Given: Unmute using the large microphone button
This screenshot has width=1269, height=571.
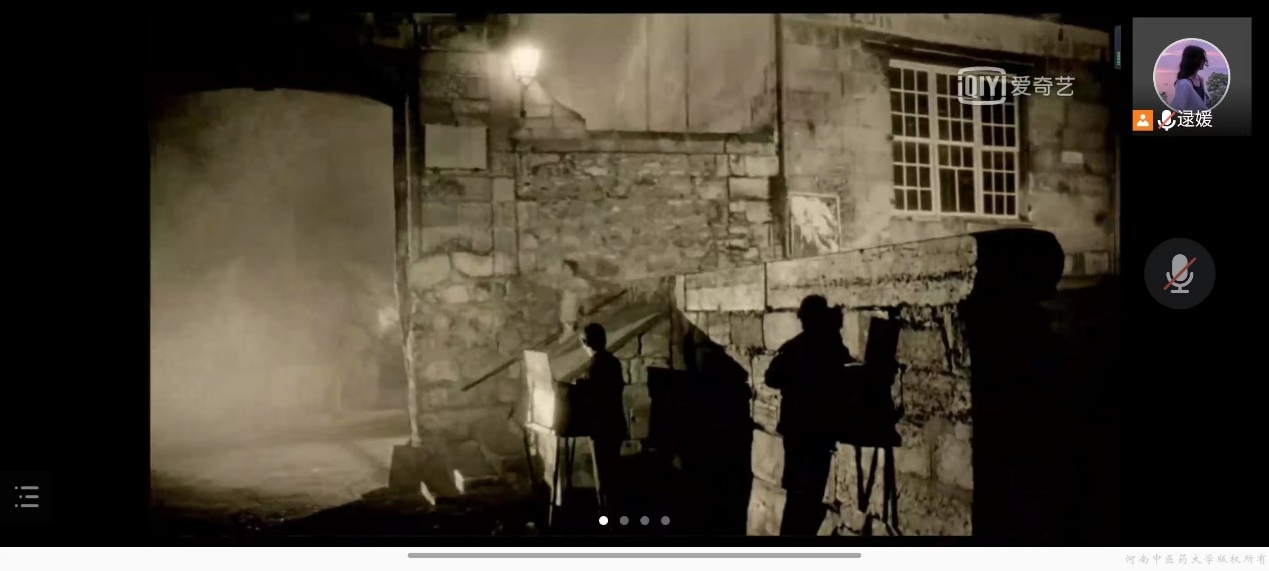Looking at the screenshot, I should click(x=1179, y=273).
